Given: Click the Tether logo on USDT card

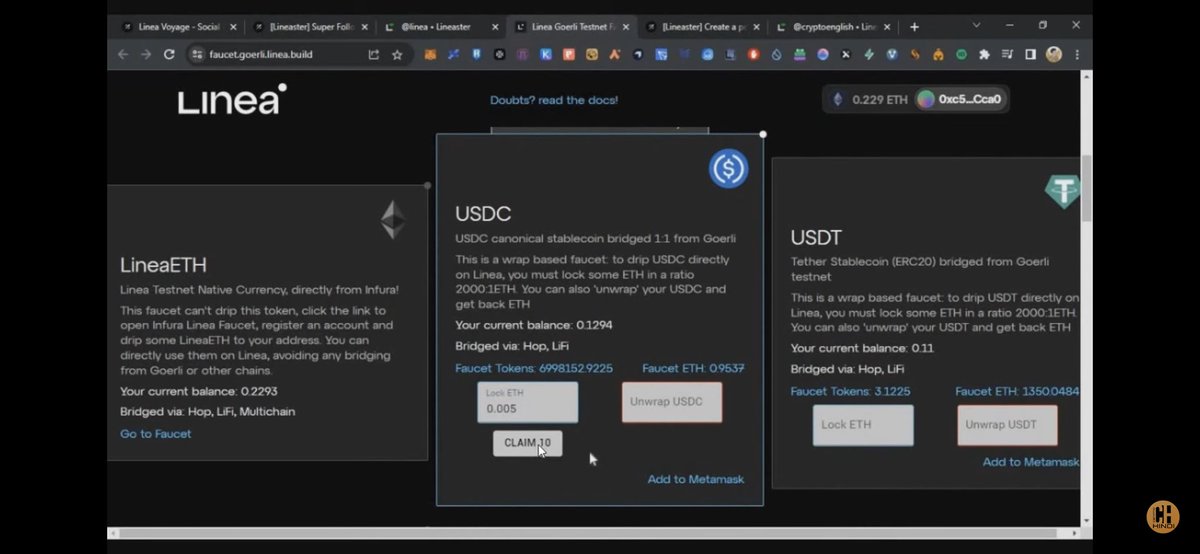Looking at the screenshot, I should coord(1062,190).
